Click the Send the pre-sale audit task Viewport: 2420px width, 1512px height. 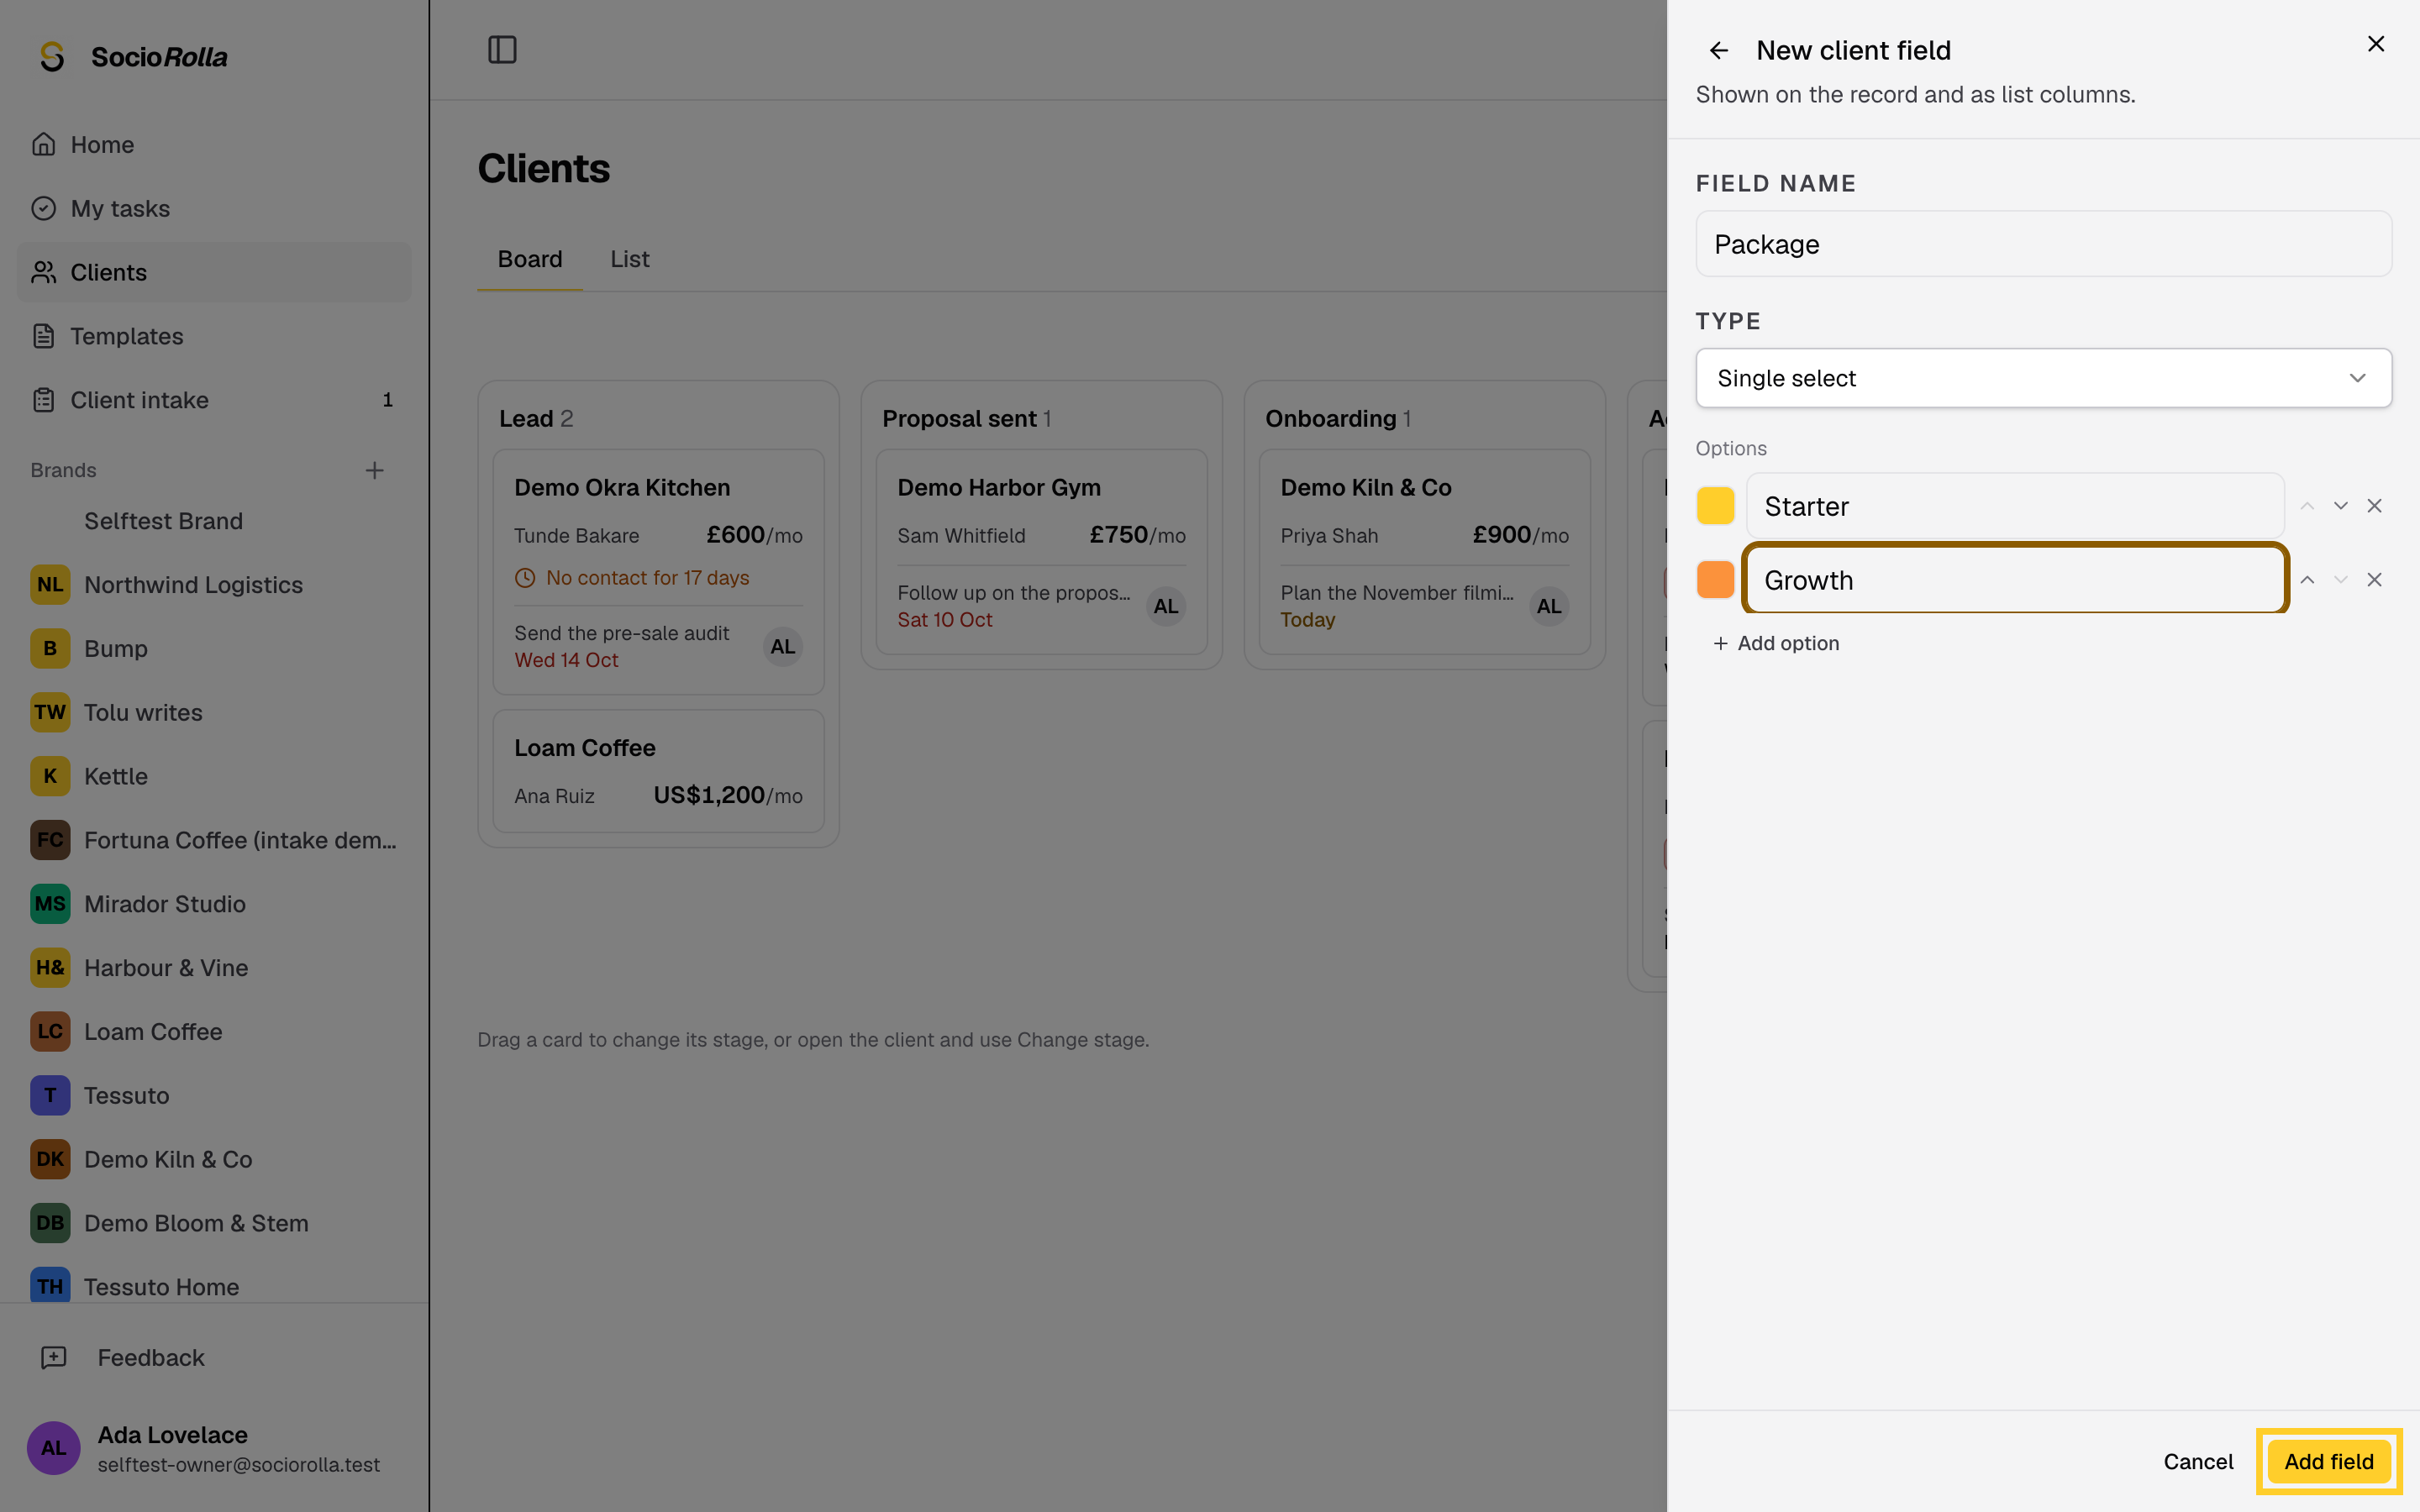(x=622, y=633)
